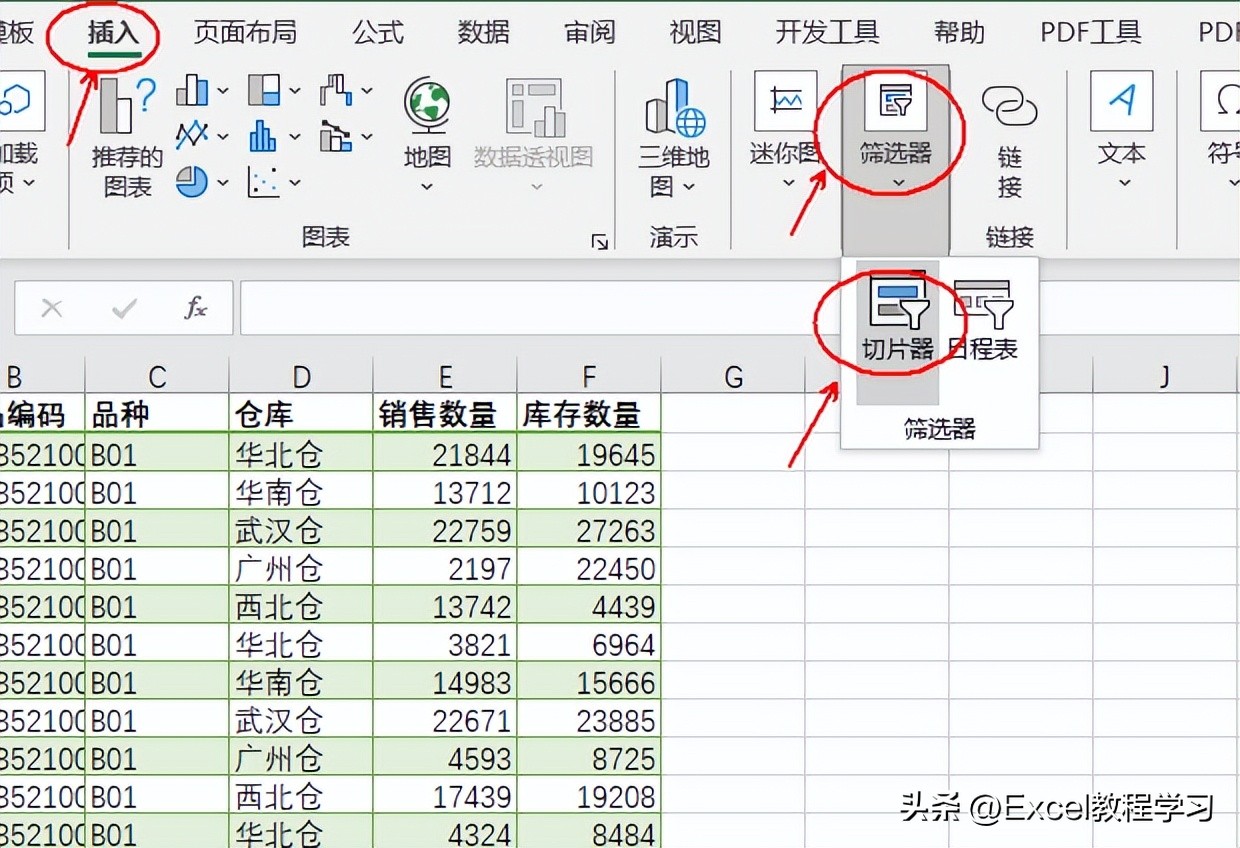This screenshot has height=848, width=1240.
Task: Select column C header
Action: (x=157, y=377)
